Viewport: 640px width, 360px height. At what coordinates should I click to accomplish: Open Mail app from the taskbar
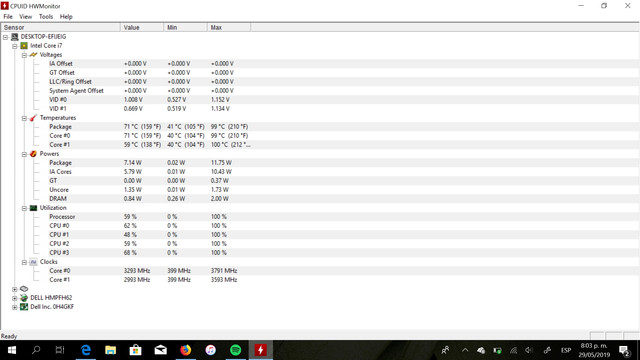pos(160,350)
